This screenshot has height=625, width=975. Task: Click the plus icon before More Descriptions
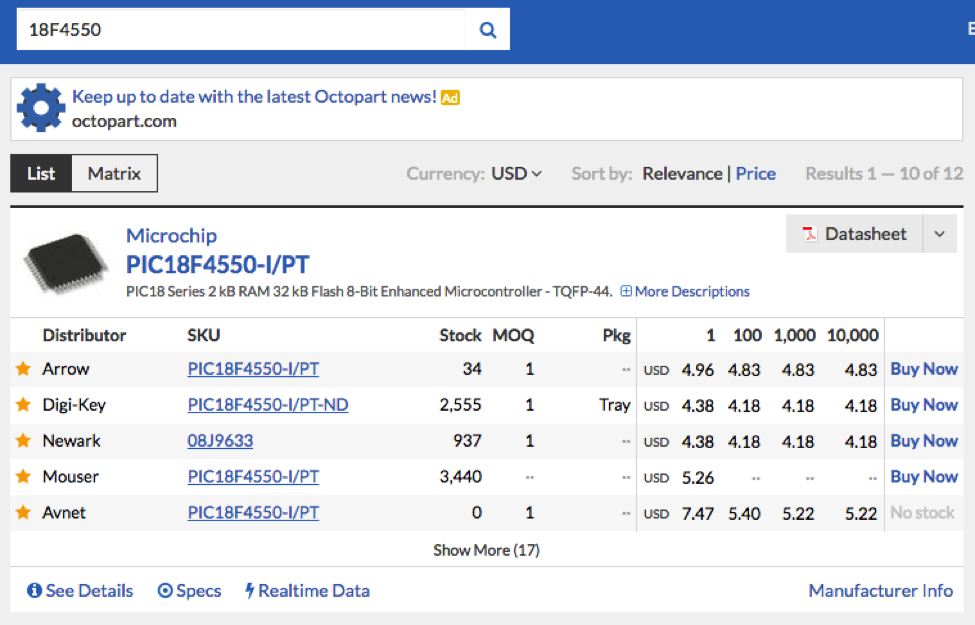626,291
